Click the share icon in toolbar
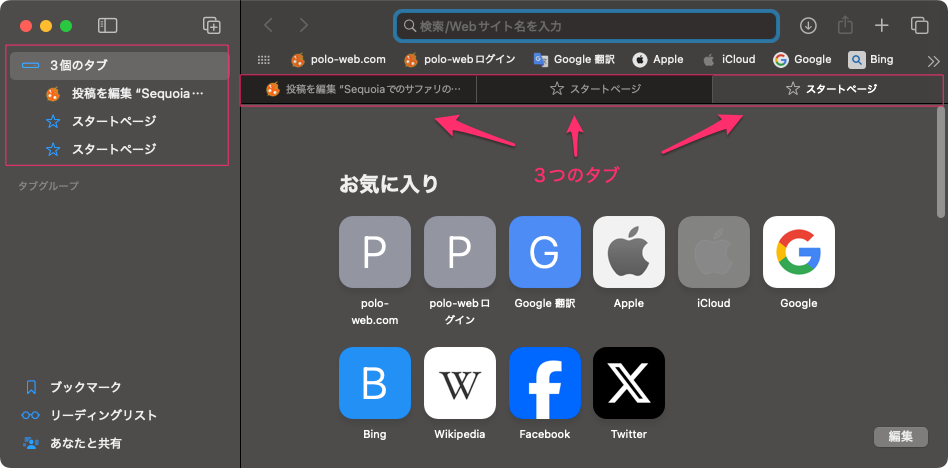Viewport: 948px width, 468px height. click(x=845, y=25)
